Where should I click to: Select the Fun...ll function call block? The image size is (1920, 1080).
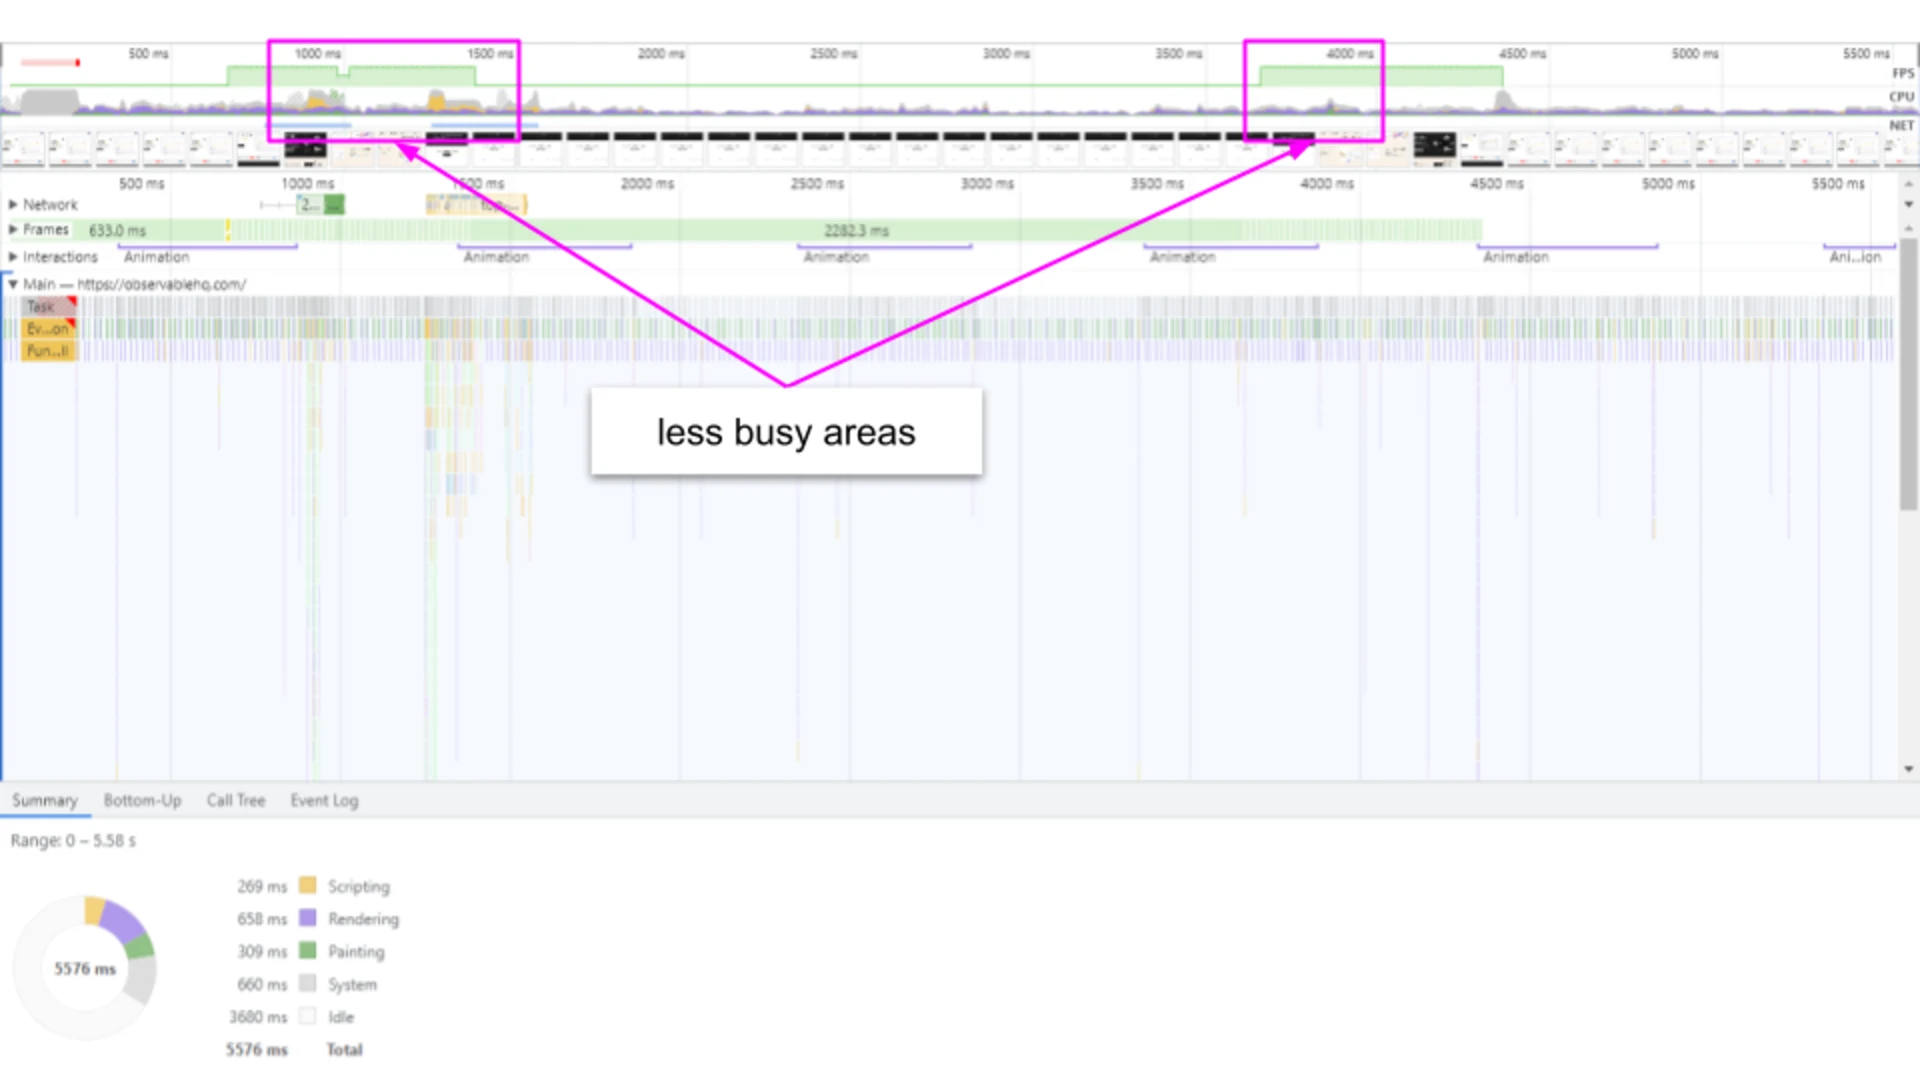[x=48, y=351]
